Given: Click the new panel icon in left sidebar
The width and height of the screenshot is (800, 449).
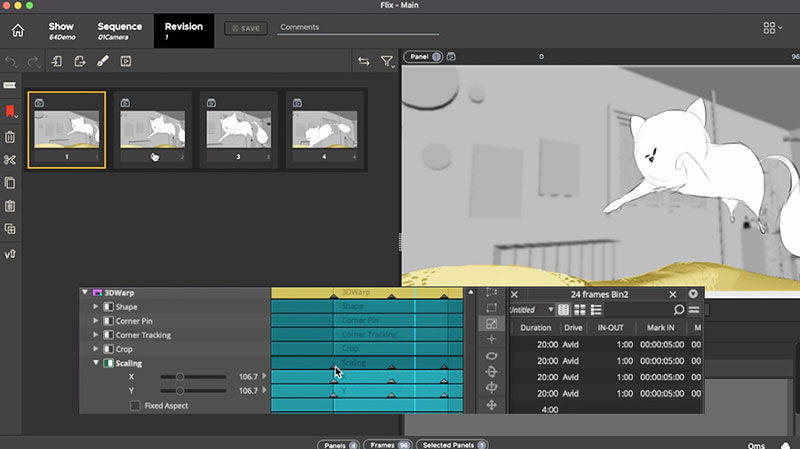Looking at the screenshot, I should [x=10, y=85].
